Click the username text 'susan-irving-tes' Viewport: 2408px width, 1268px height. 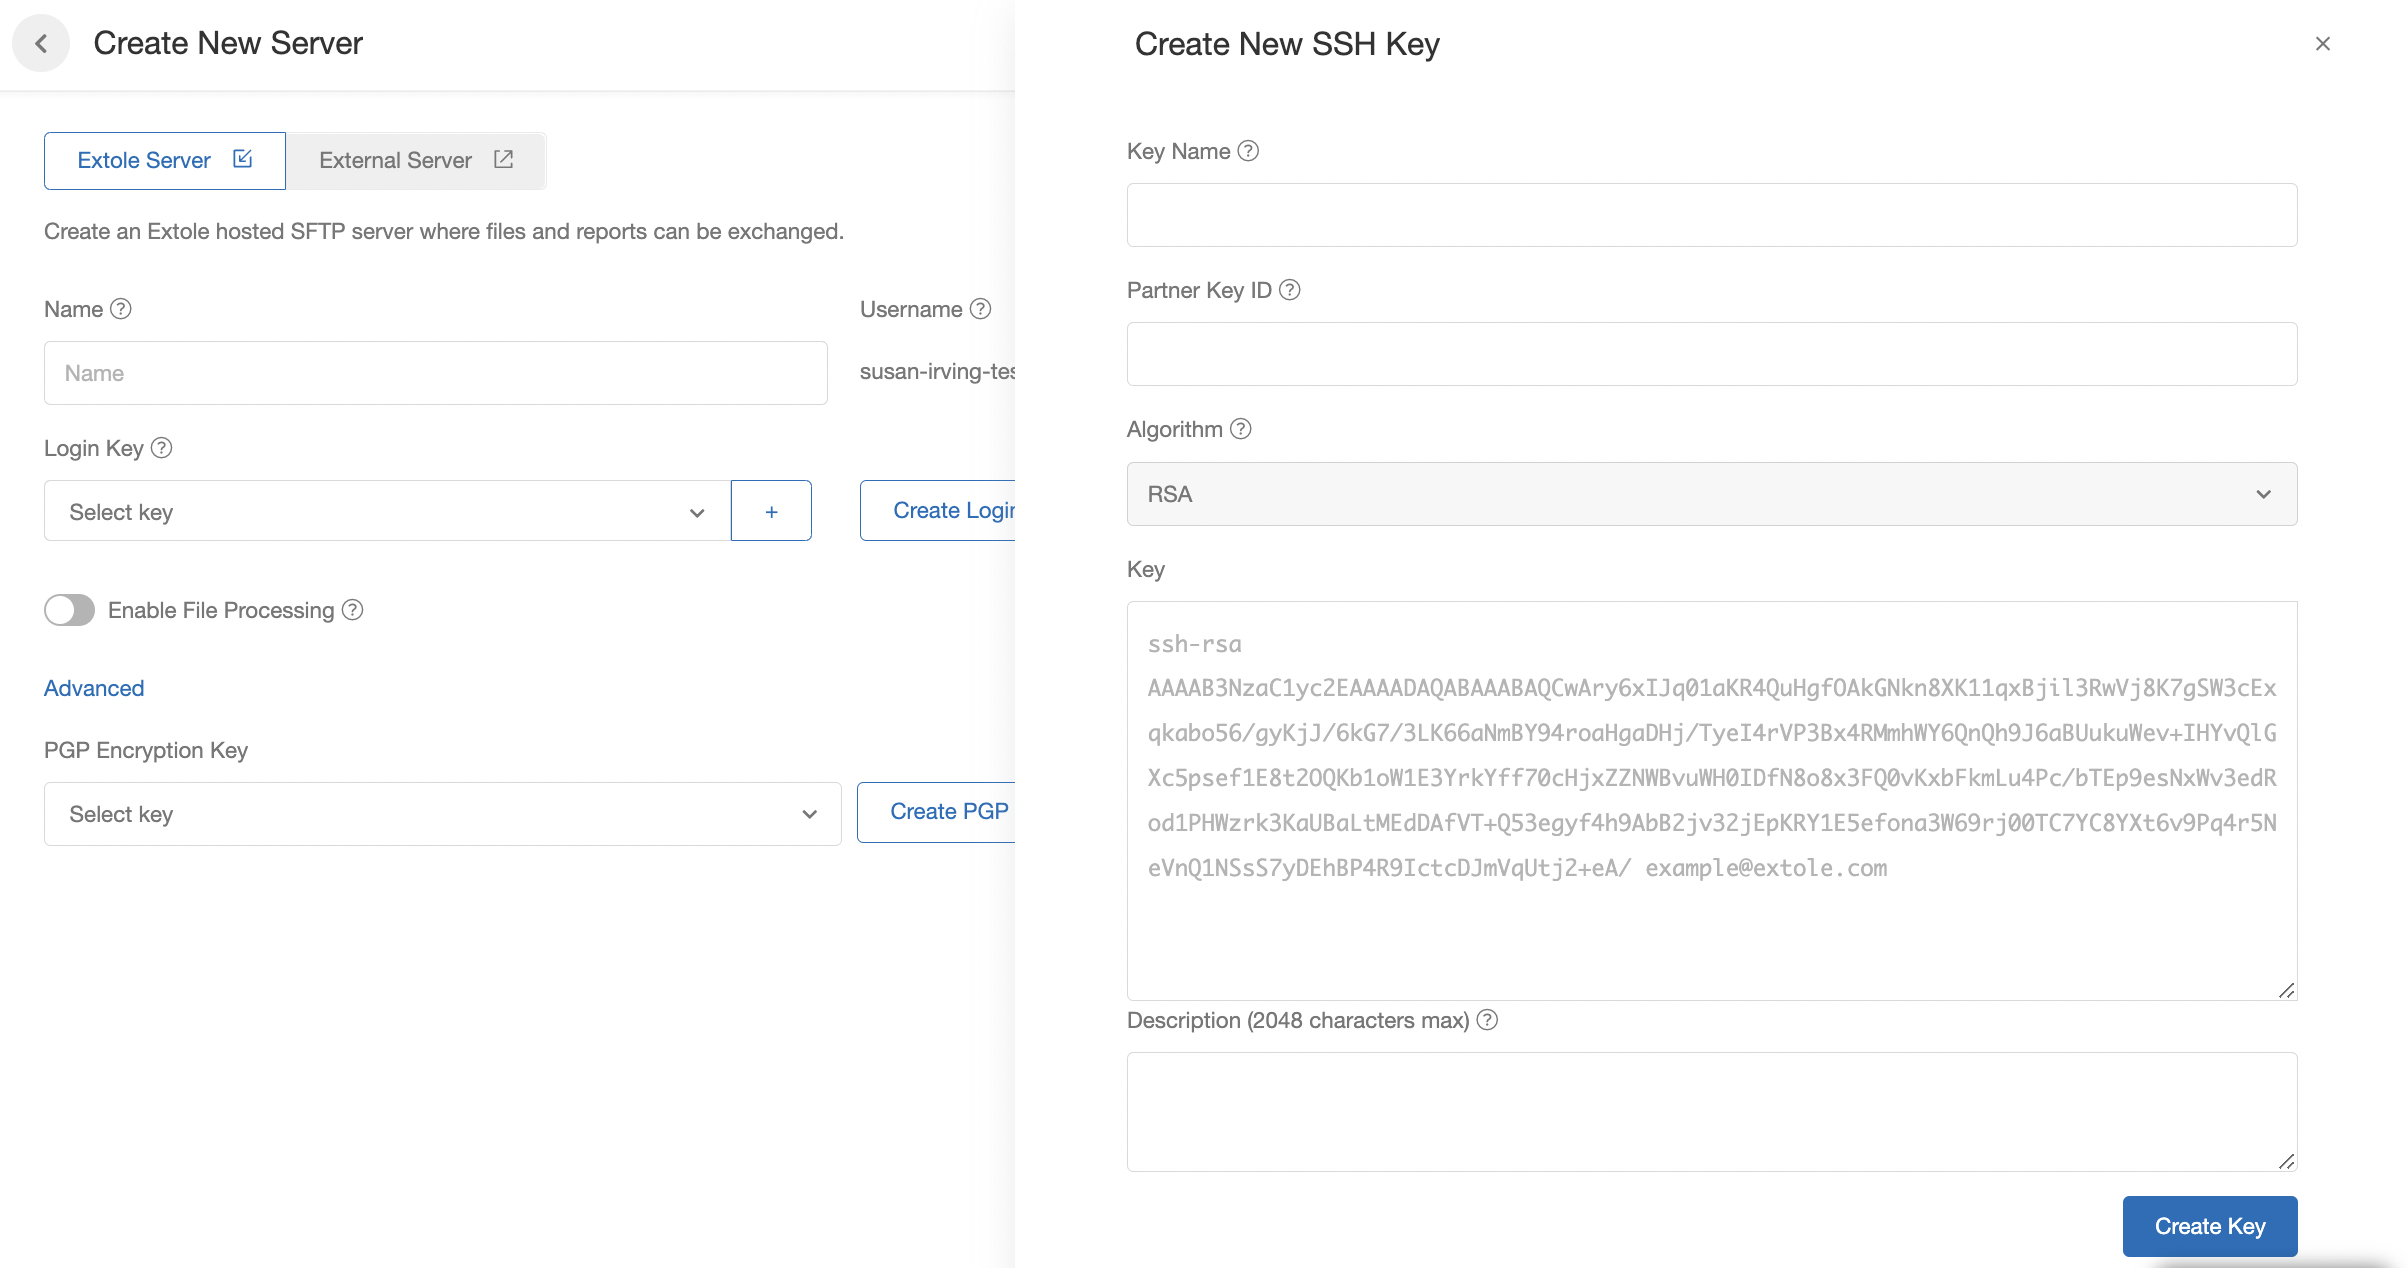click(937, 371)
